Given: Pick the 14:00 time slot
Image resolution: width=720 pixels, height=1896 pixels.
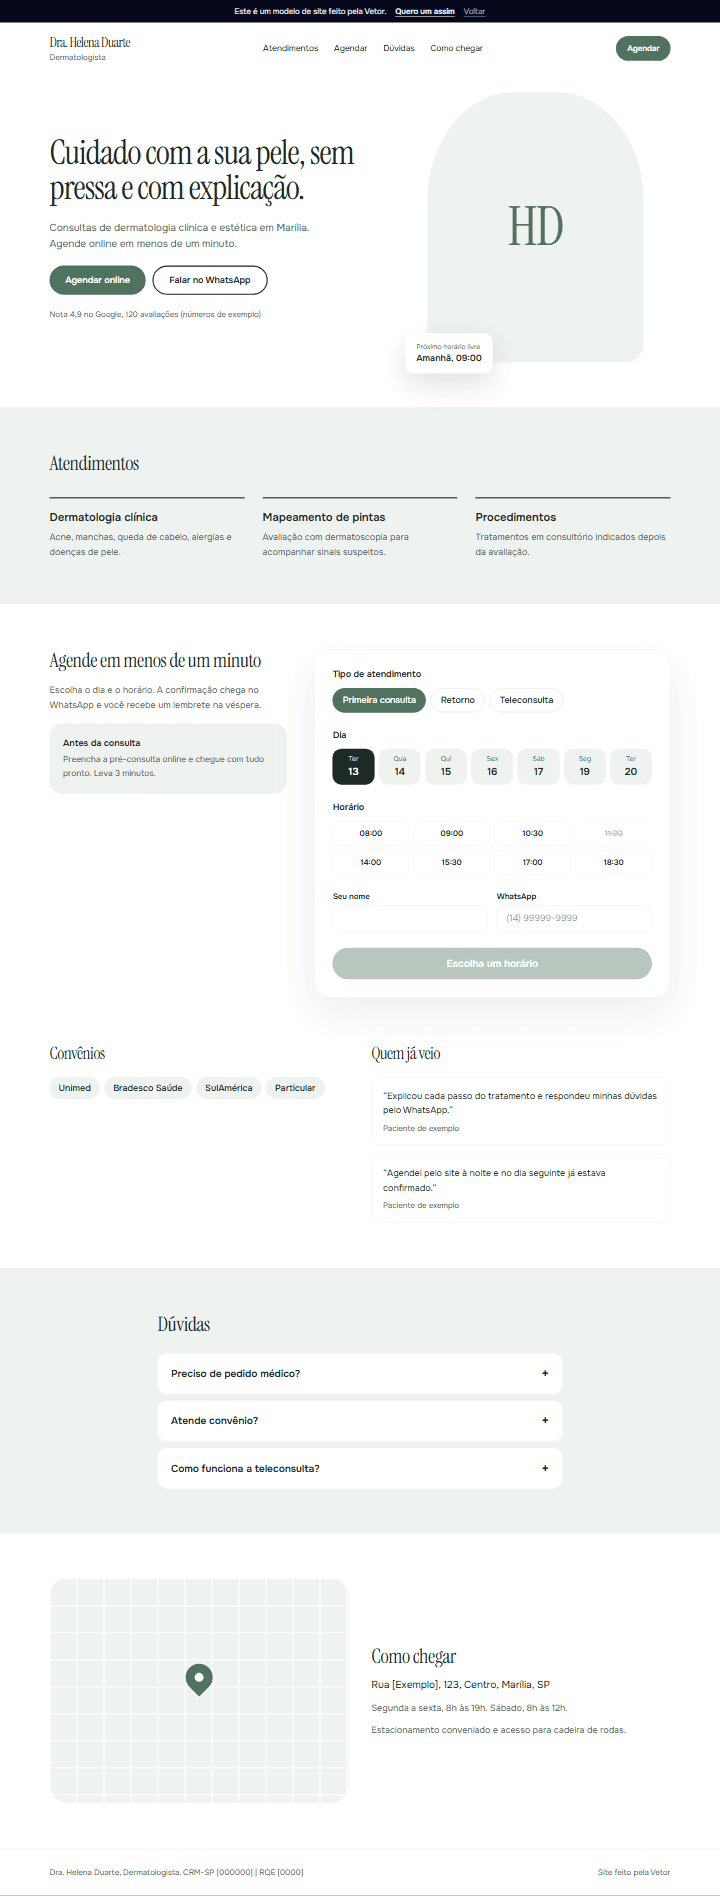Looking at the screenshot, I should [x=371, y=862].
